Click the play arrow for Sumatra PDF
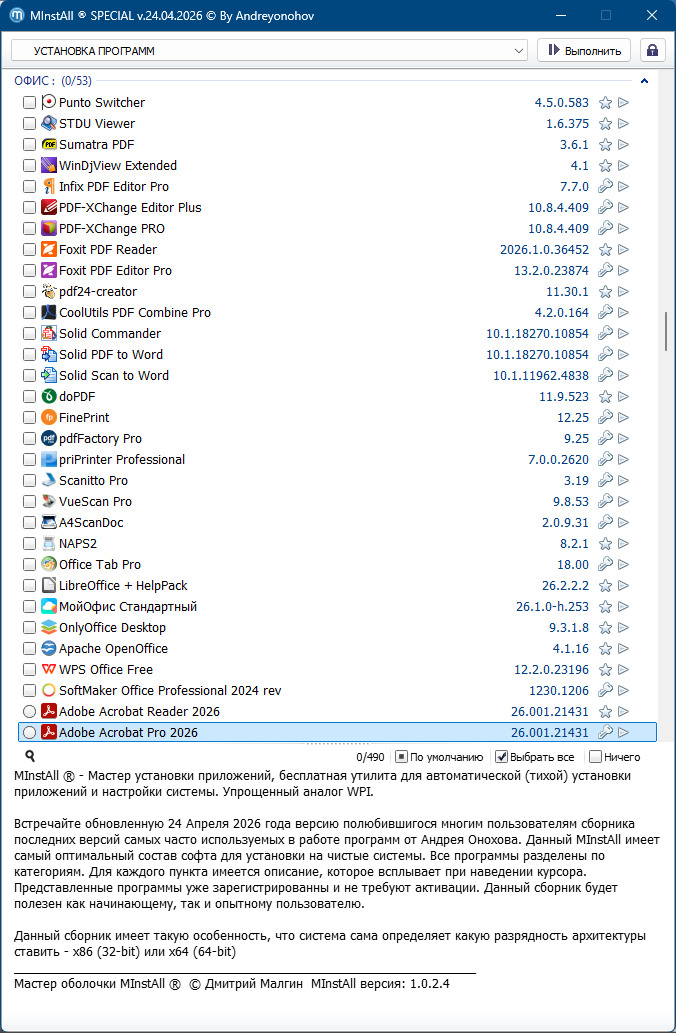 coord(623,145)
